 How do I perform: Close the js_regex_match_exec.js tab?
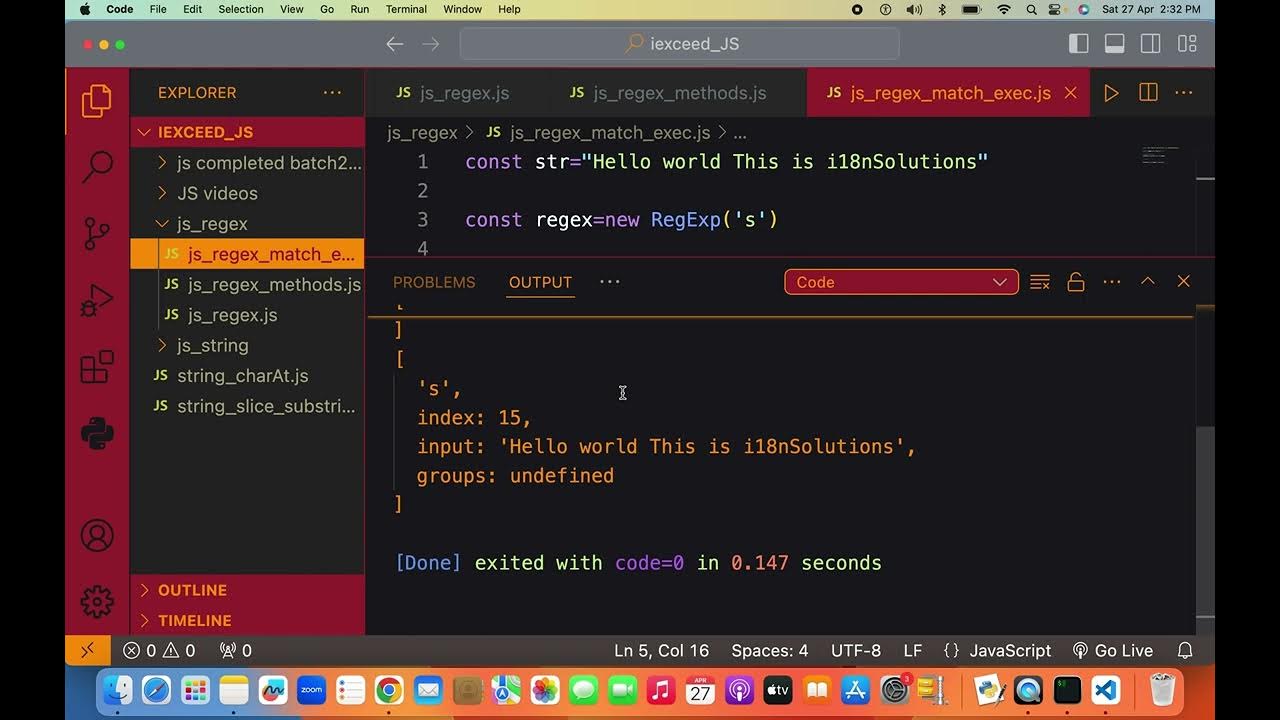[1070, 93]
